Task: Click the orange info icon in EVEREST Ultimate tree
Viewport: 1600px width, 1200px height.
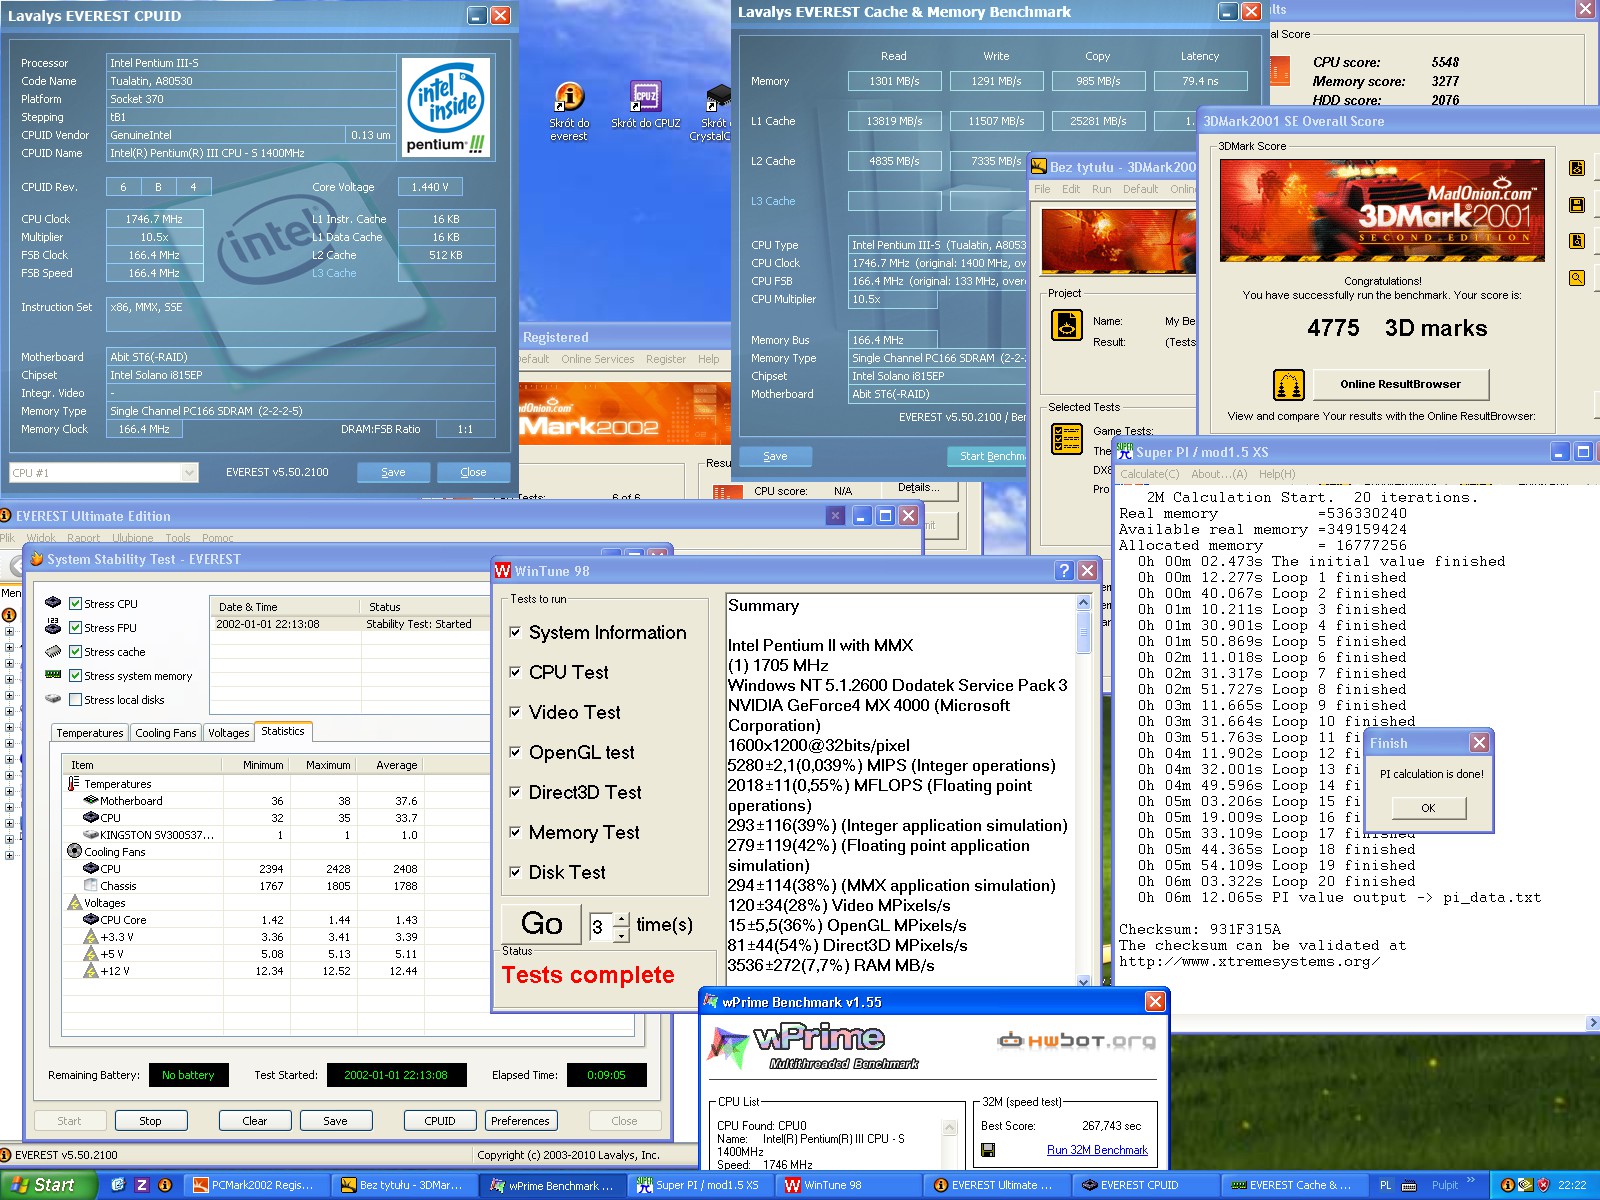Action: [9, 615]
